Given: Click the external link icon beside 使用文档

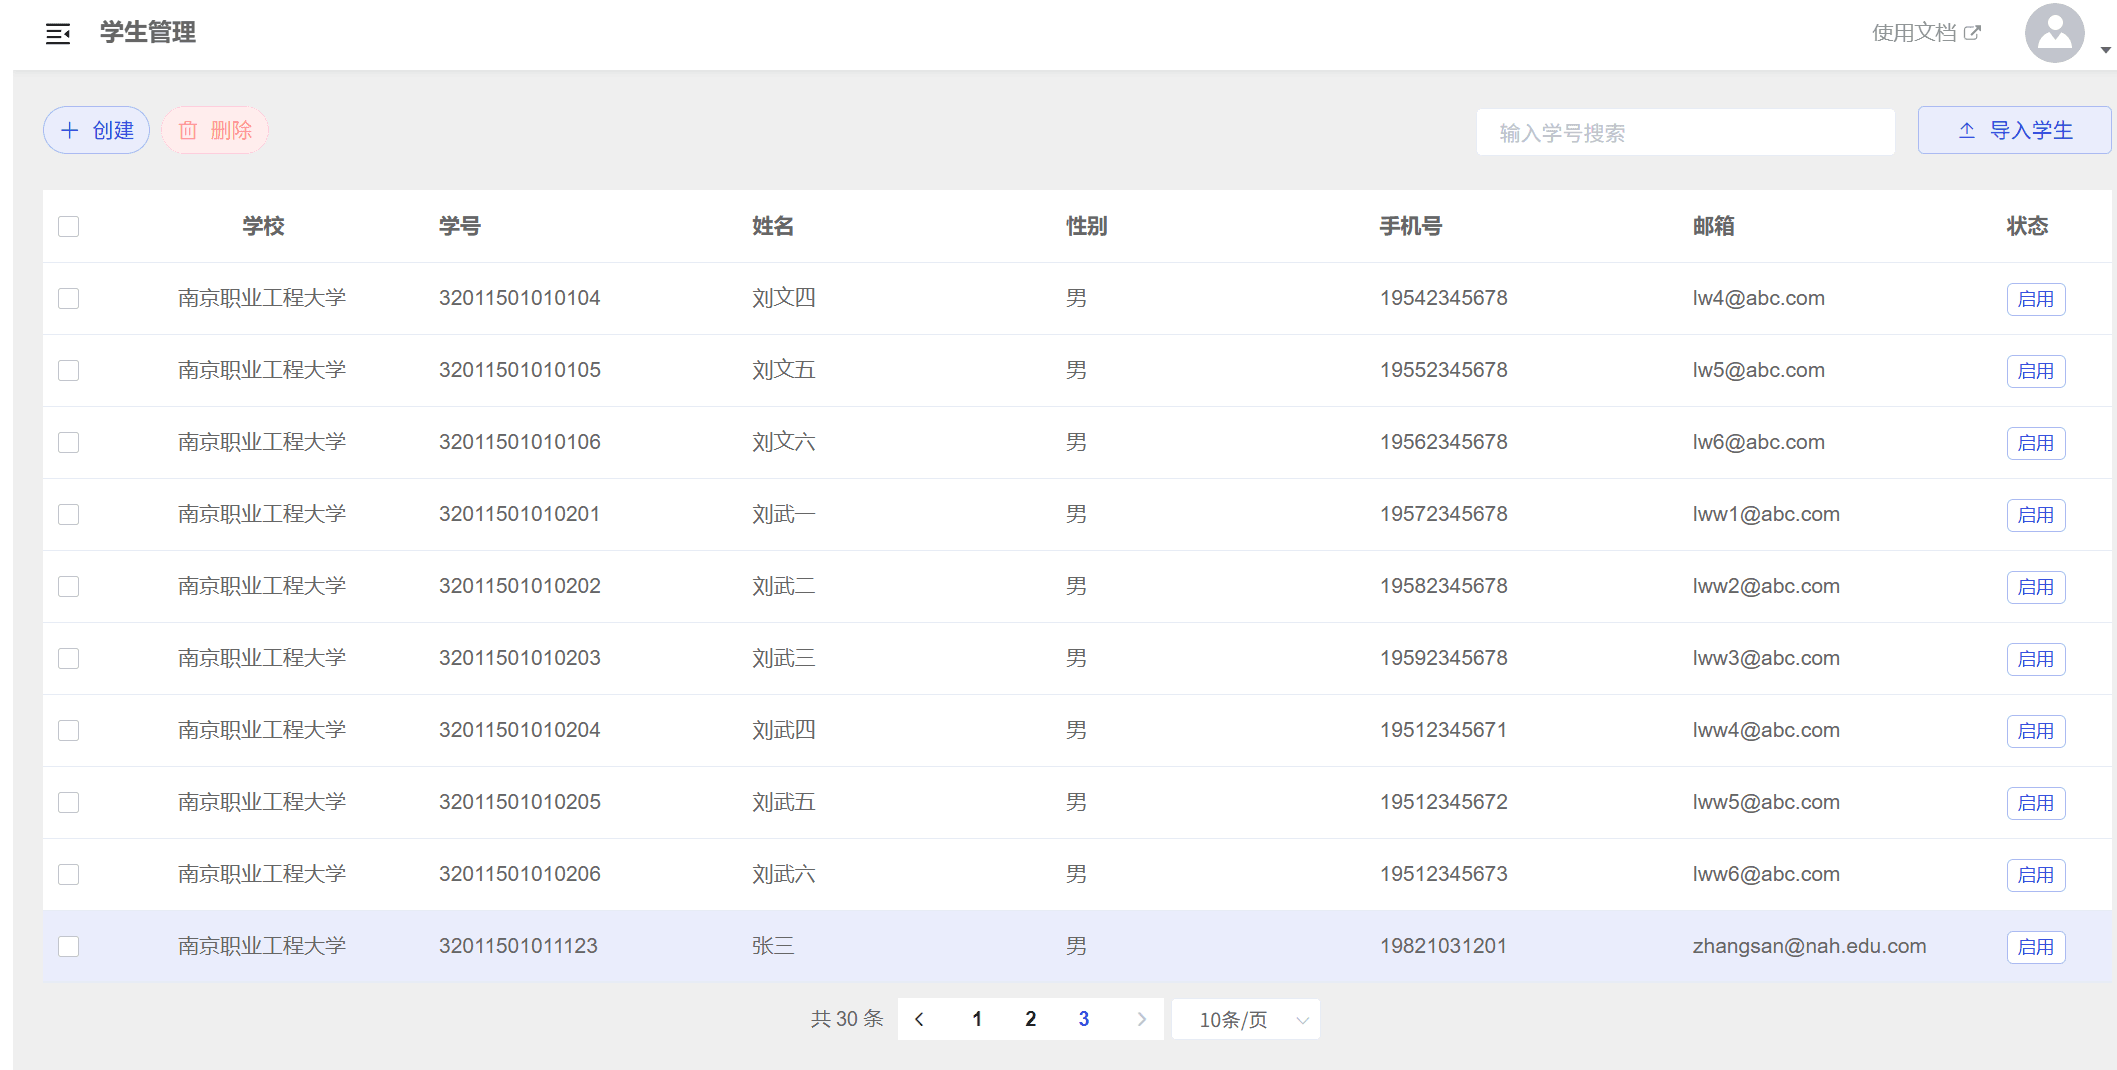Looking at the screenshot, I should tap(1972, 33).
